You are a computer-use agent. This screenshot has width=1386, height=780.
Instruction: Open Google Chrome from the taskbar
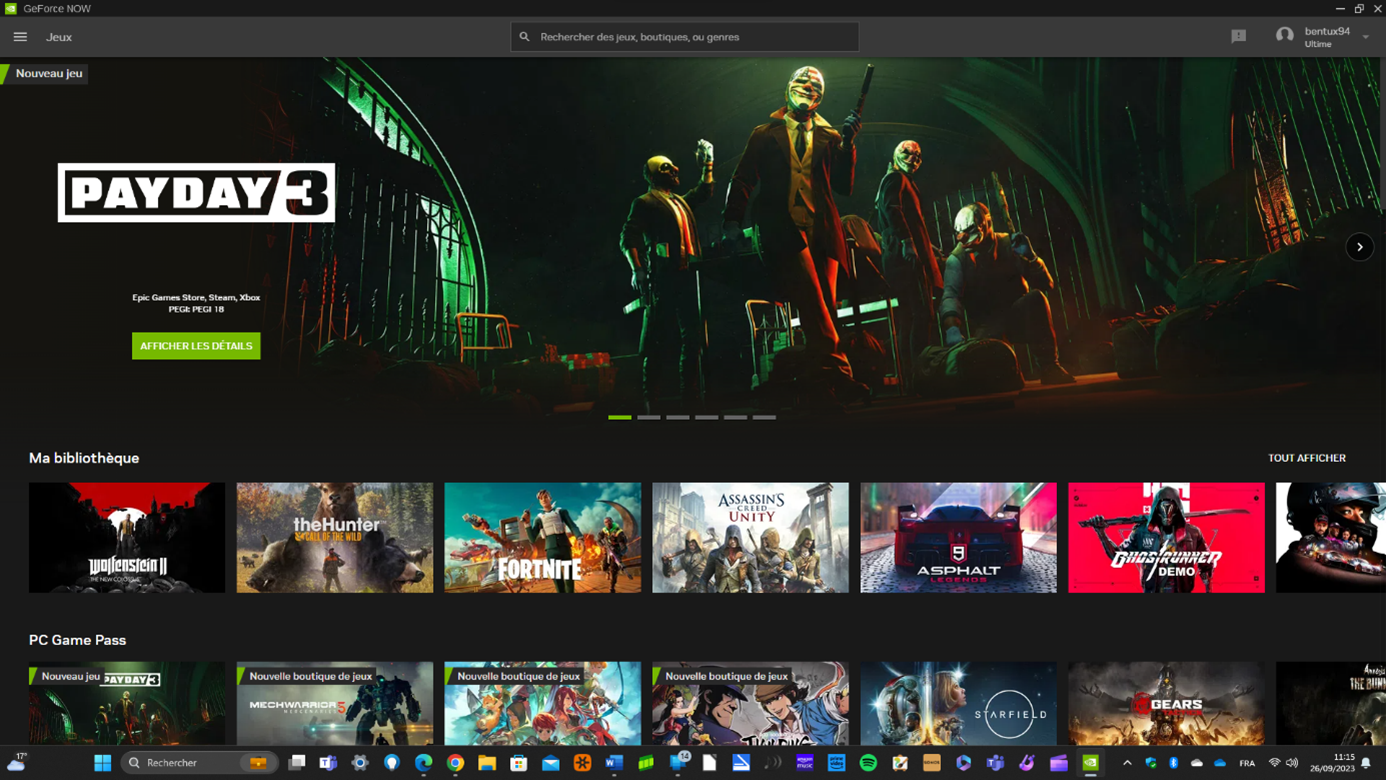(x=455, y=763)
